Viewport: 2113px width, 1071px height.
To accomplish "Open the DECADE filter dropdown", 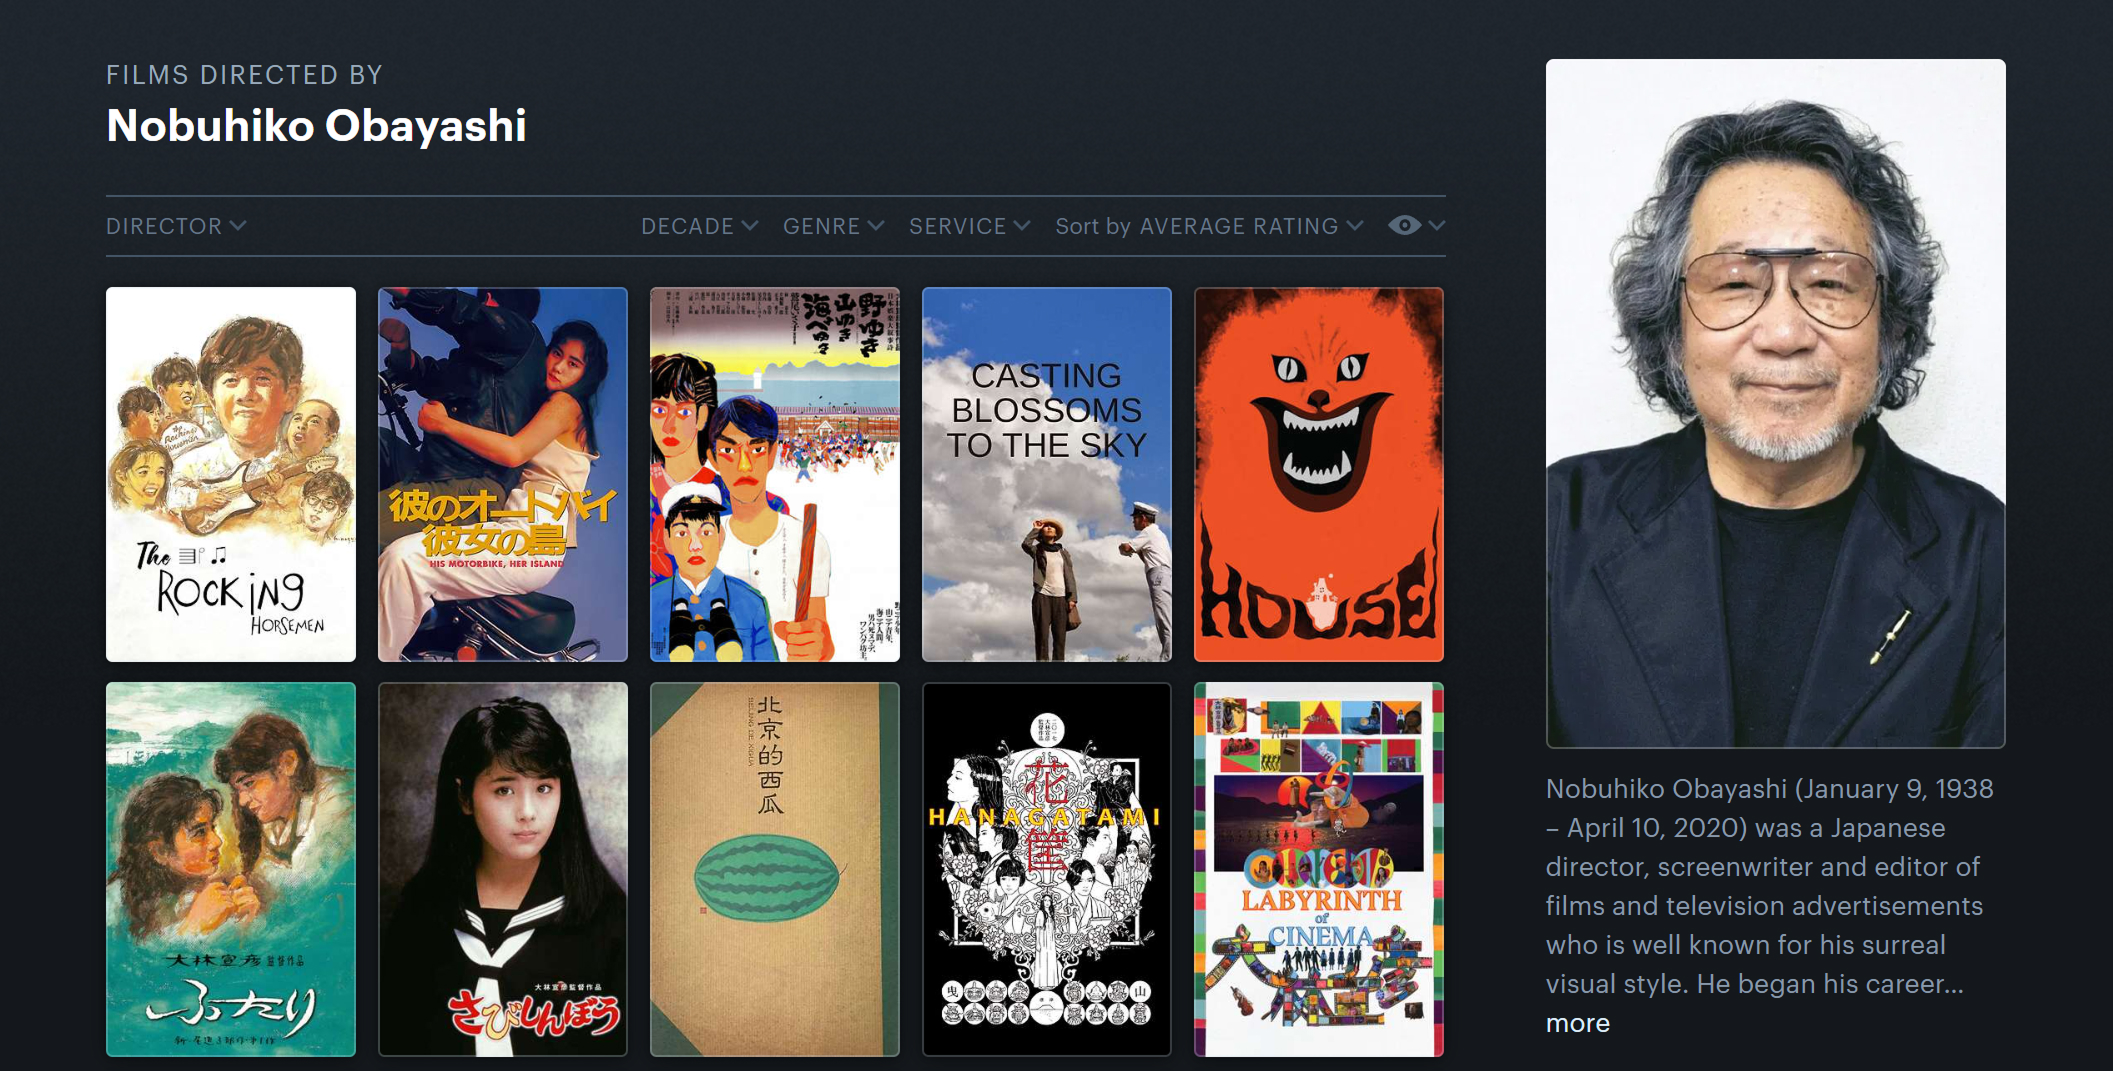I will click(698, 226).
